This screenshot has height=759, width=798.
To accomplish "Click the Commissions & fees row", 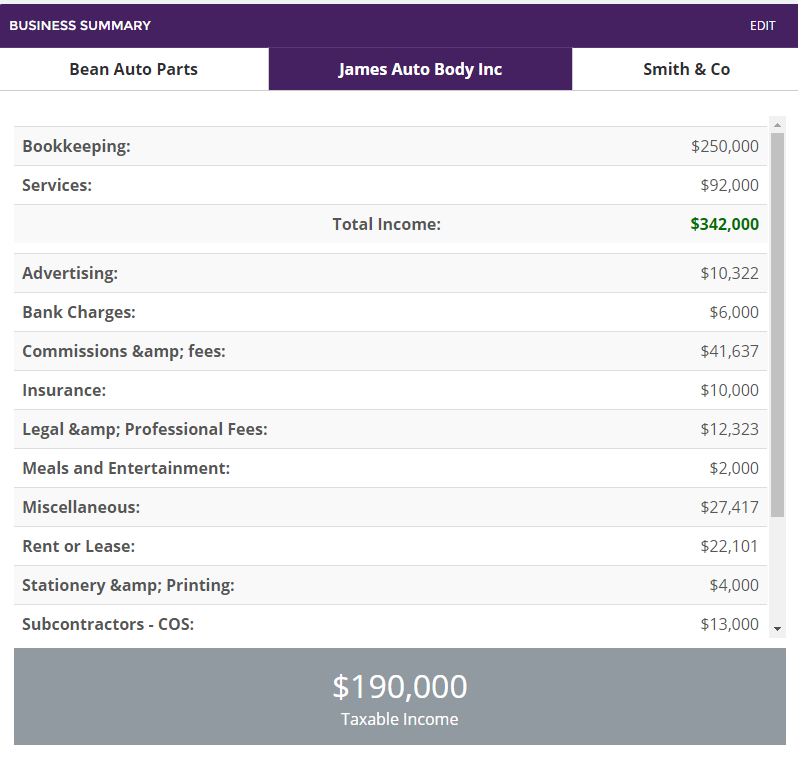I will 390,351.
